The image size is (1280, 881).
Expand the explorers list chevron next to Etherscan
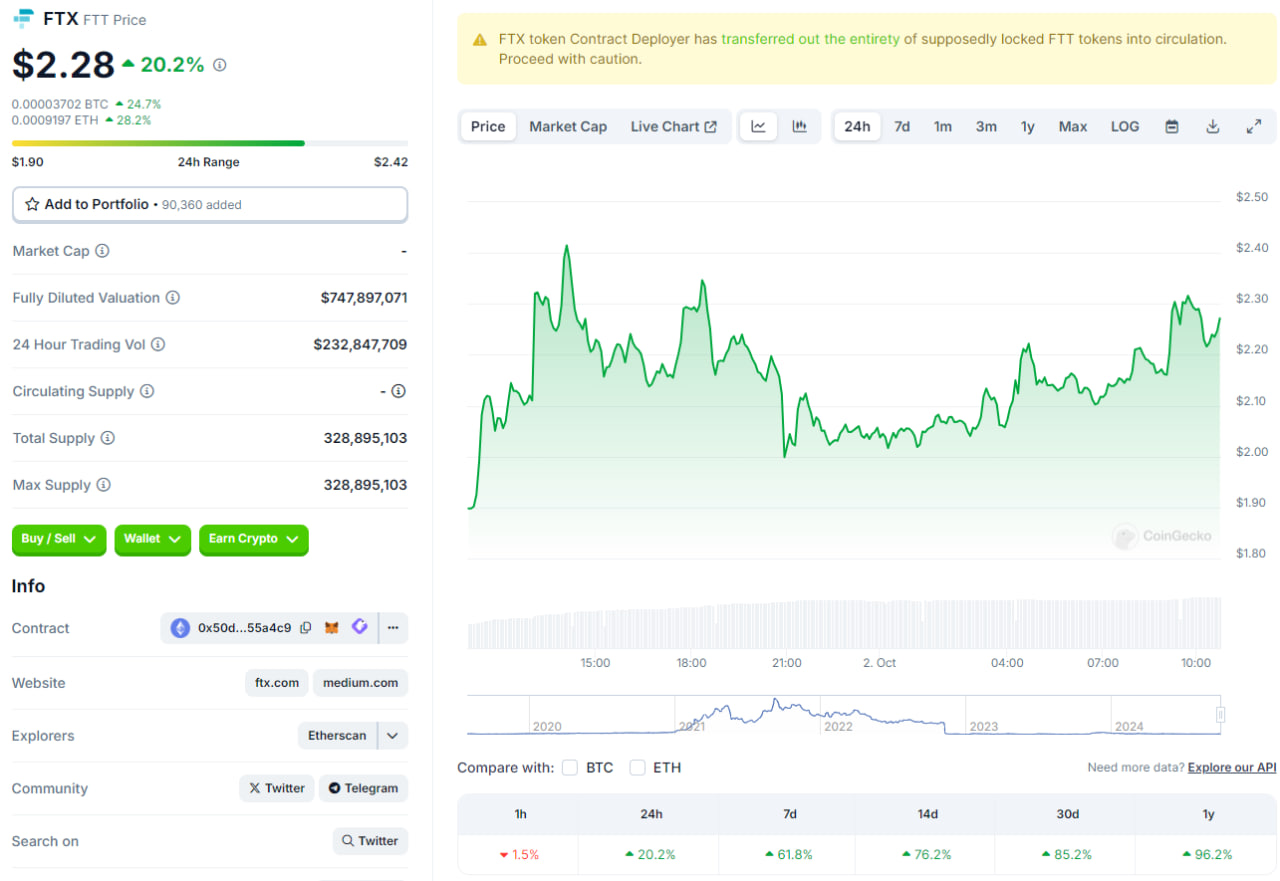tap(393, 736)
